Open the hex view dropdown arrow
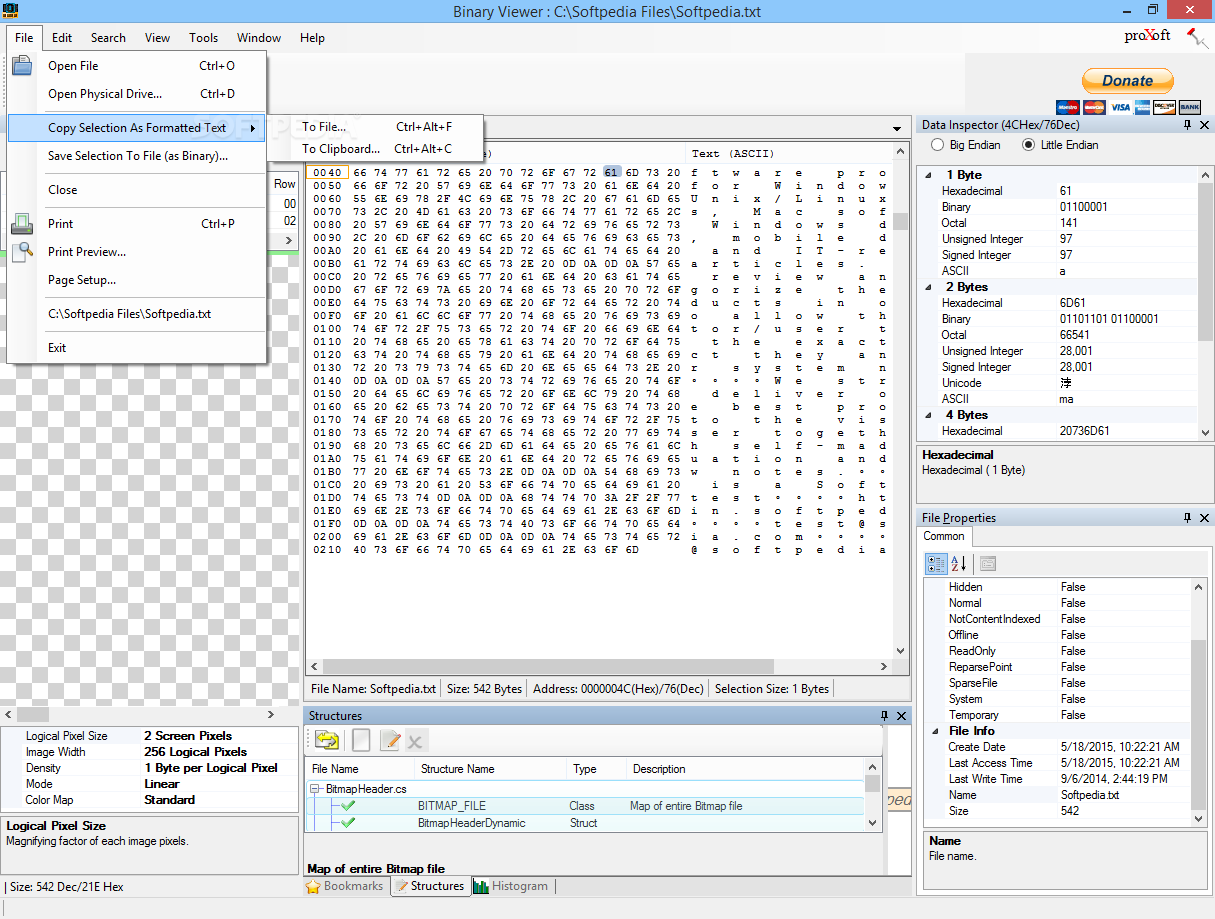Screen dimensions: 1215x919 897,128
